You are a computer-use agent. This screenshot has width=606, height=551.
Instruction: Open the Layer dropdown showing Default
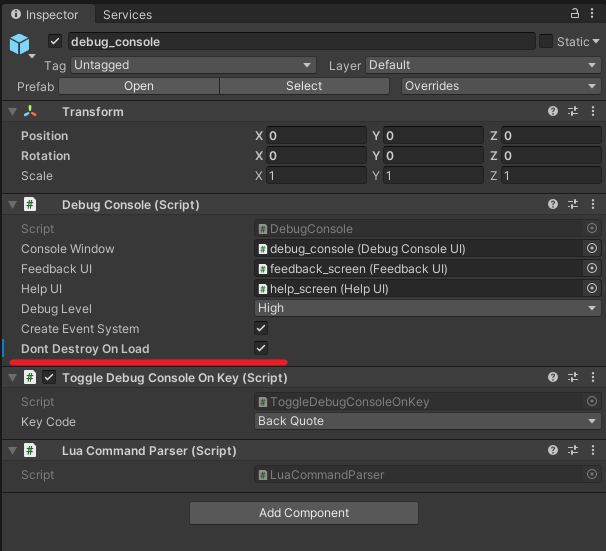click(x=483, y=65)
